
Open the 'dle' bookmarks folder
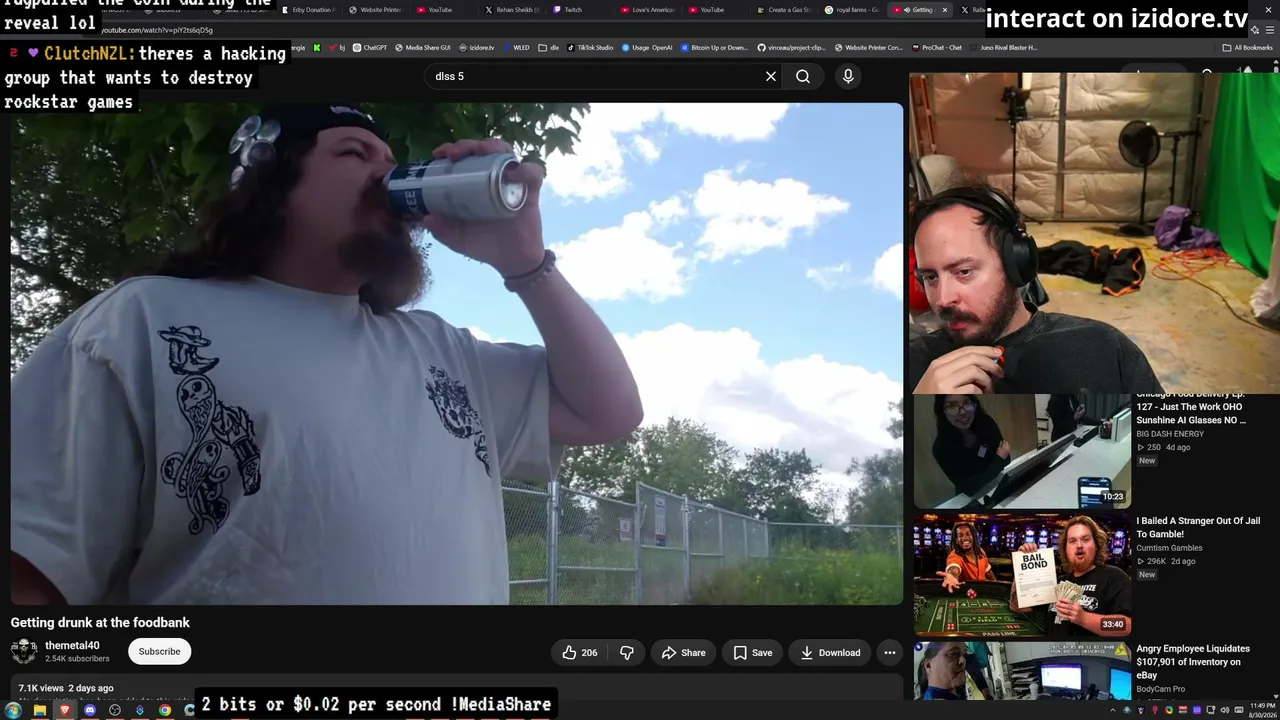pyautogui.click(x=549, y=47)
